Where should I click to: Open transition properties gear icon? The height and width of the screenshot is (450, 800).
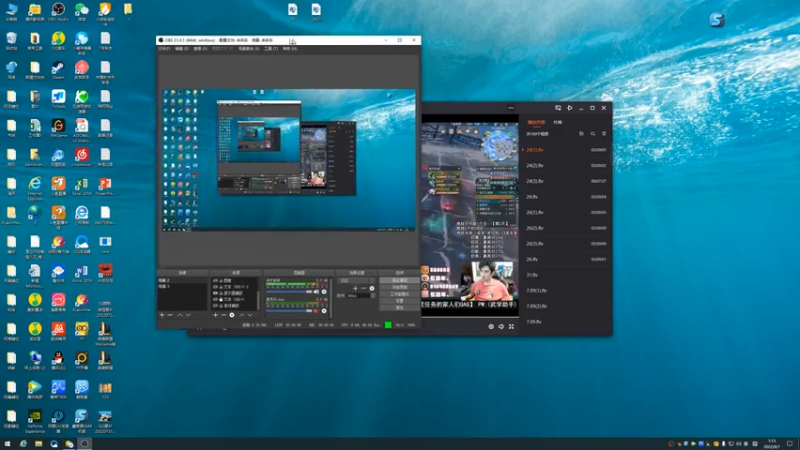tap(372, 288)
